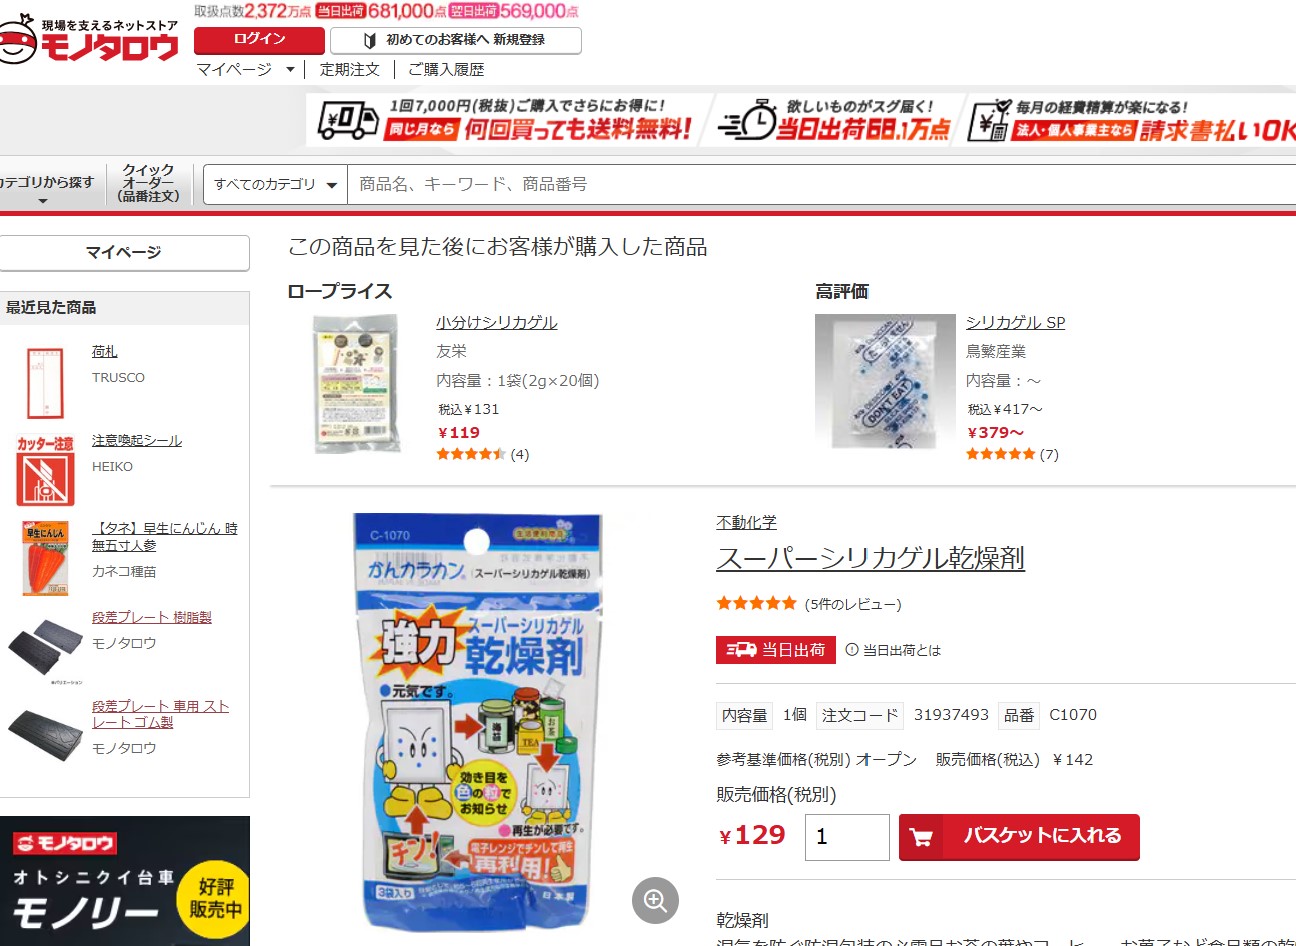Click the quantity input box
Screen dimensions: 1296x946
(847, 837)
